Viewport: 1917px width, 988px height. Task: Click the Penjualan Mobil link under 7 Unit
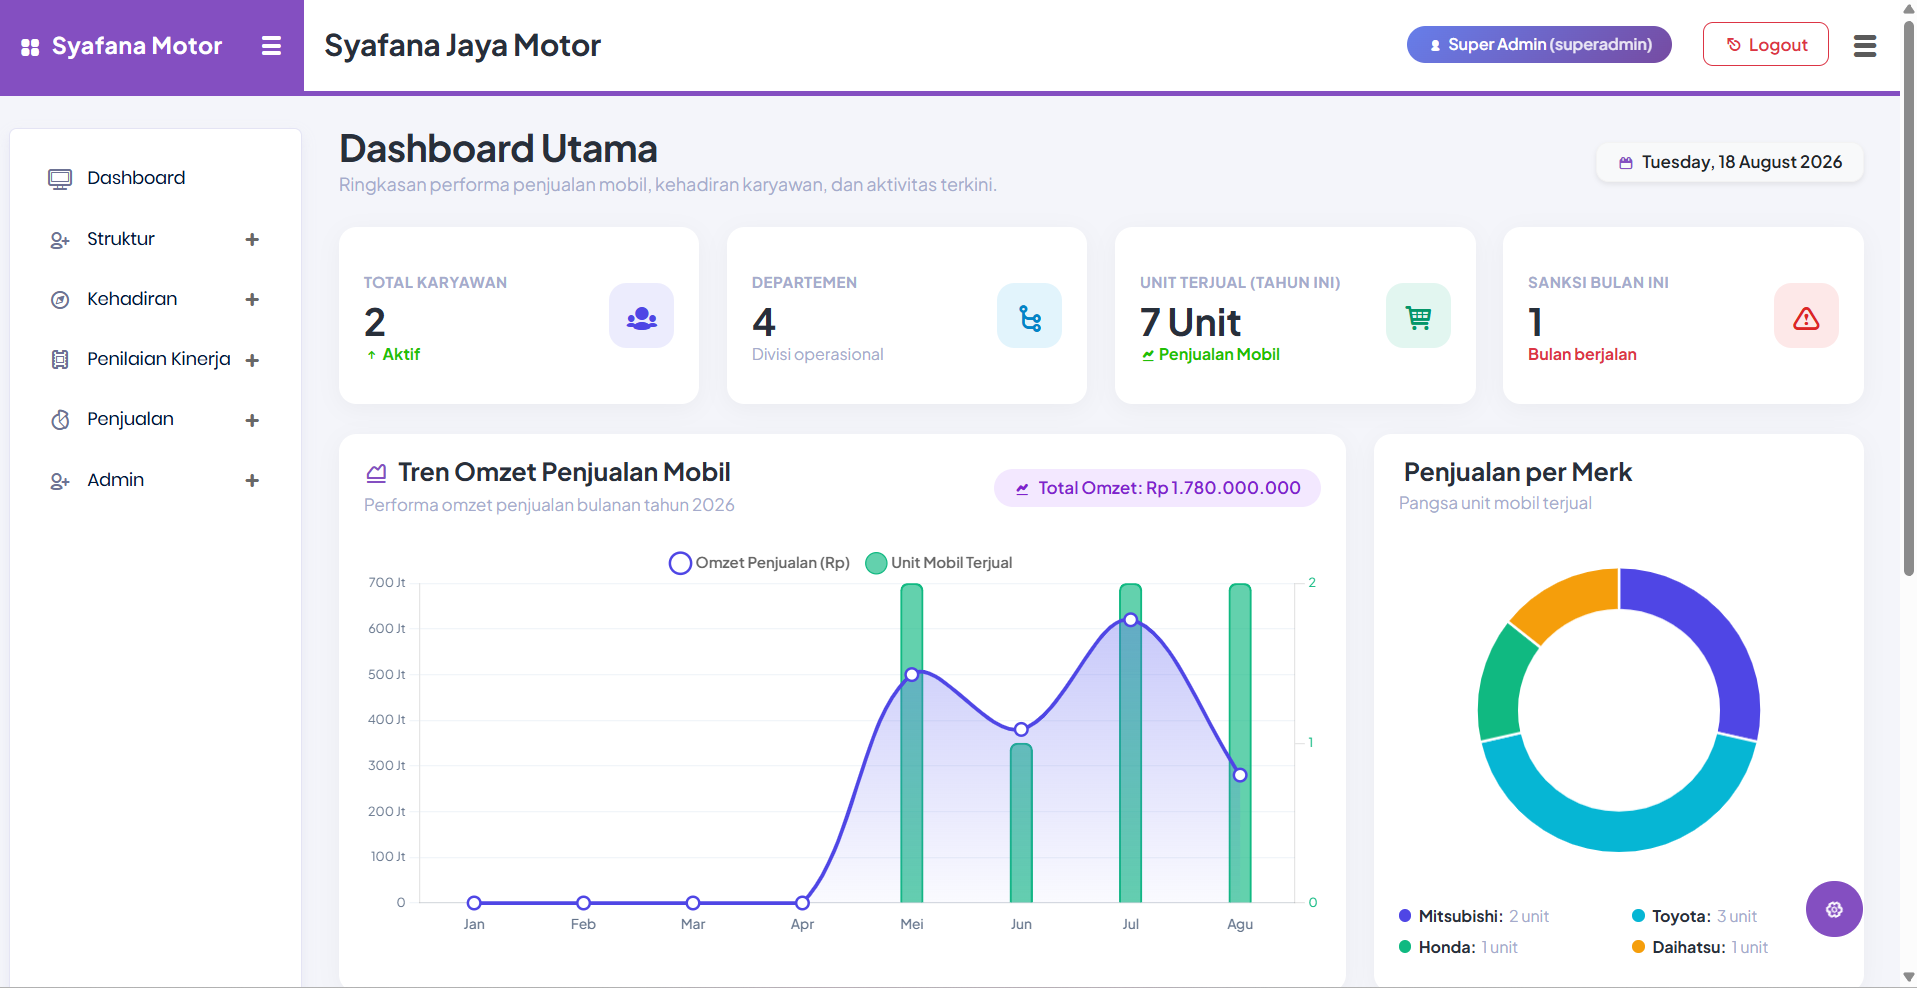coord(1211,354)
